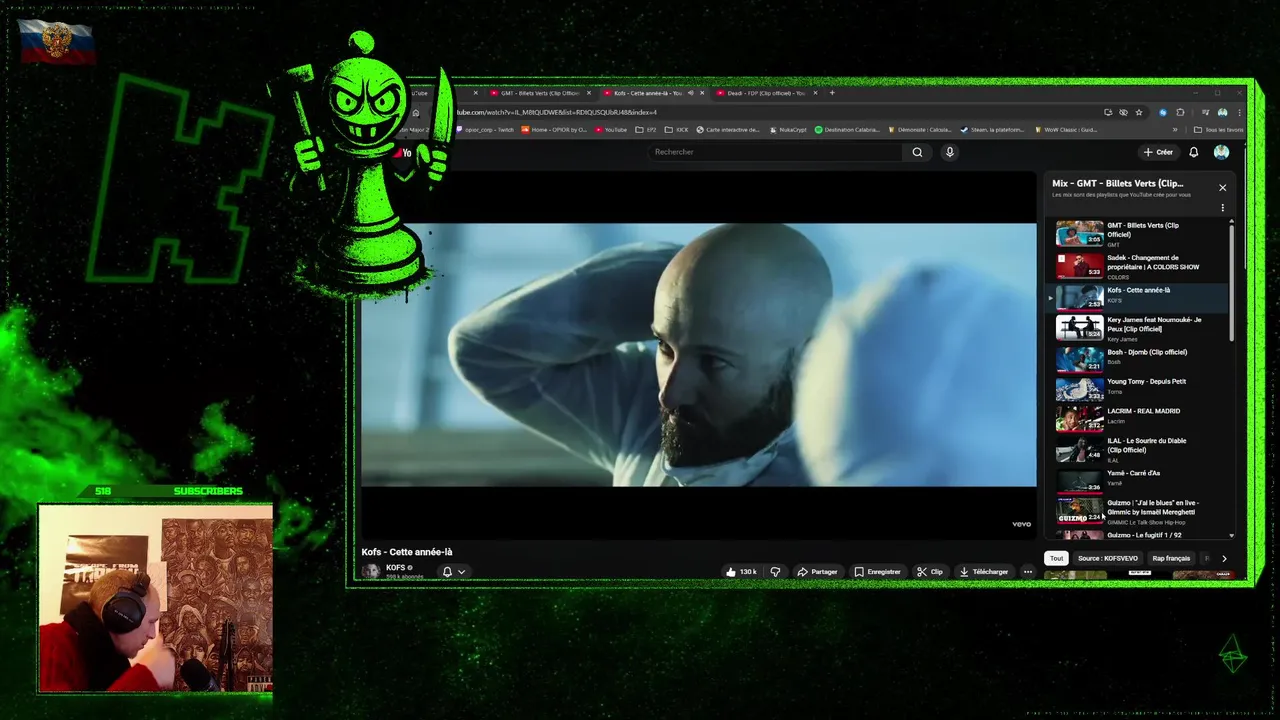Click the YouTube search magnifier icon
This screenshot has height=720, width=1280.
click(x=917, y=152)
